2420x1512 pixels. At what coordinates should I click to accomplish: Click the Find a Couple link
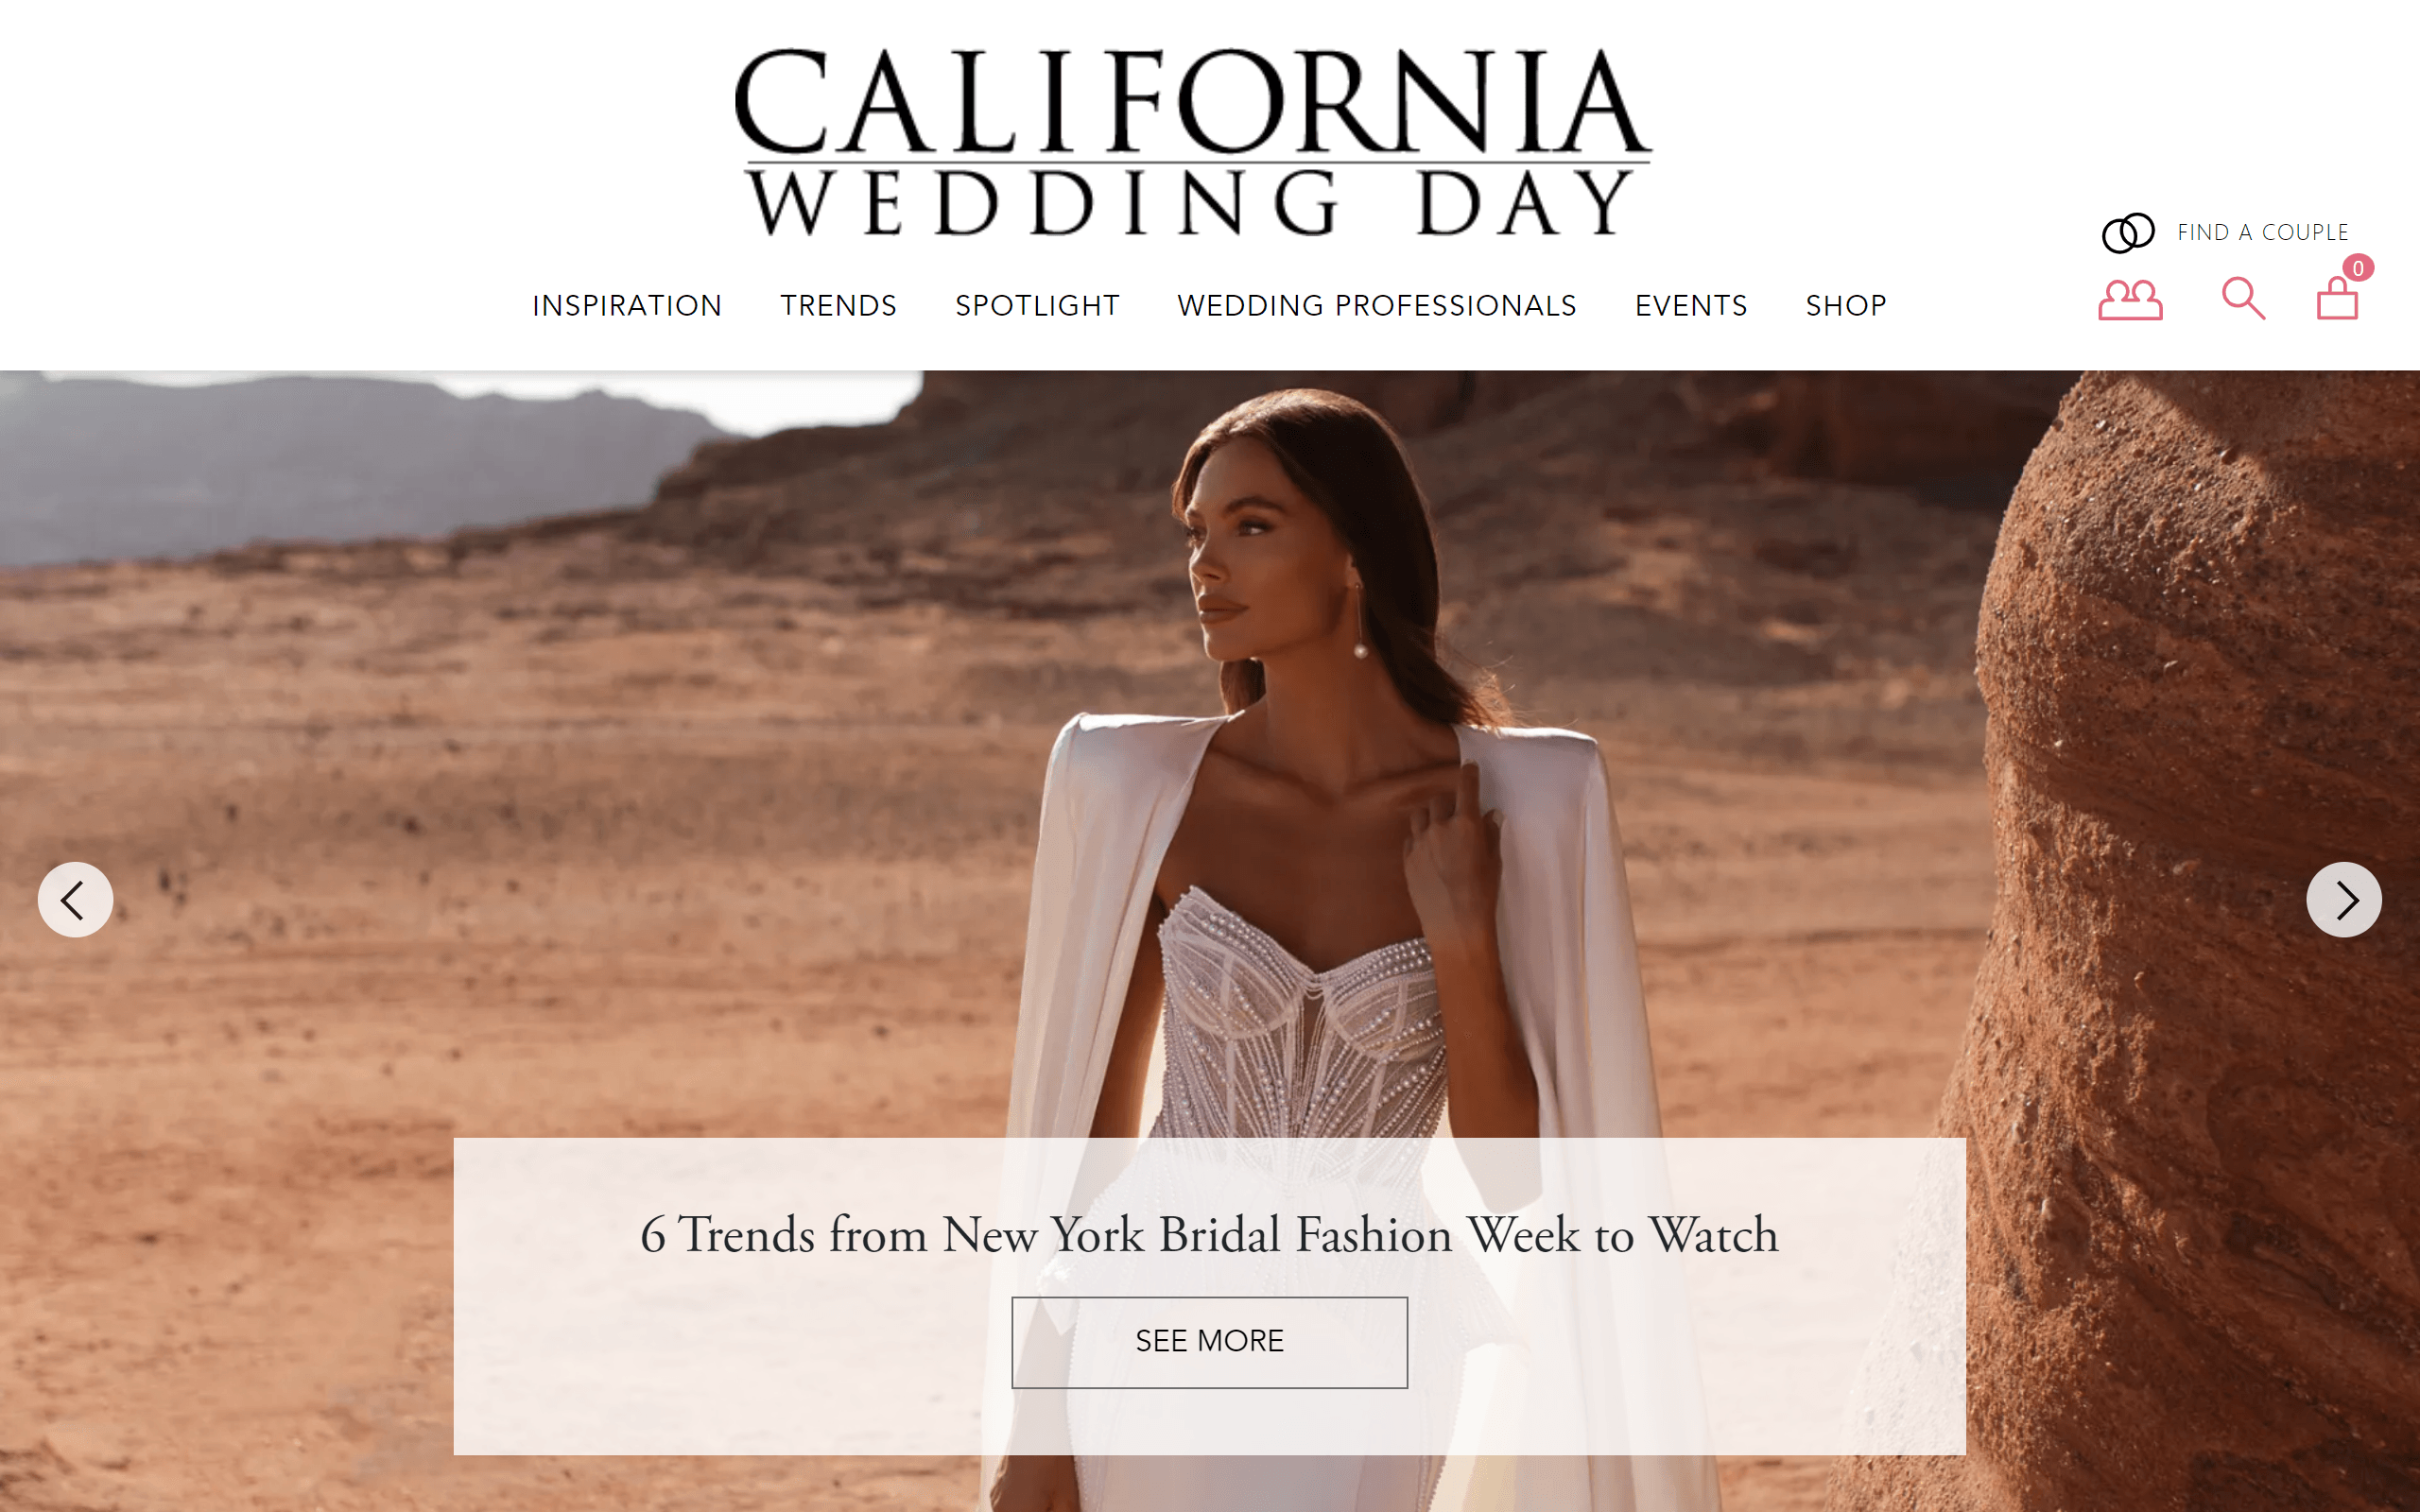tap(2263, 232)
